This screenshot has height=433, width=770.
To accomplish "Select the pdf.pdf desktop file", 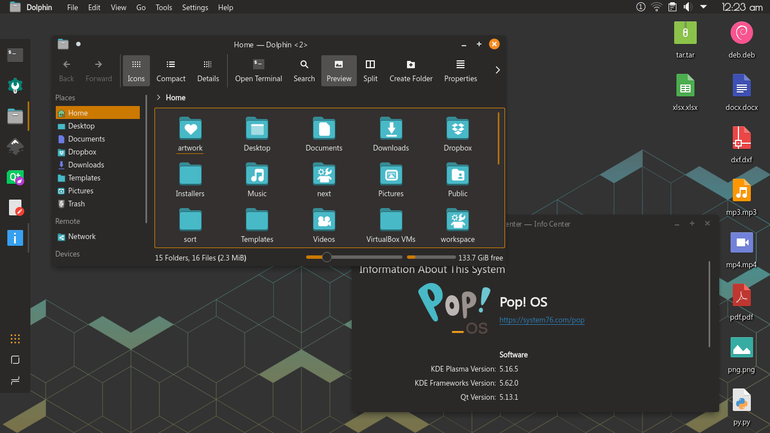I will pyautogui.click(x=741, y=303).
